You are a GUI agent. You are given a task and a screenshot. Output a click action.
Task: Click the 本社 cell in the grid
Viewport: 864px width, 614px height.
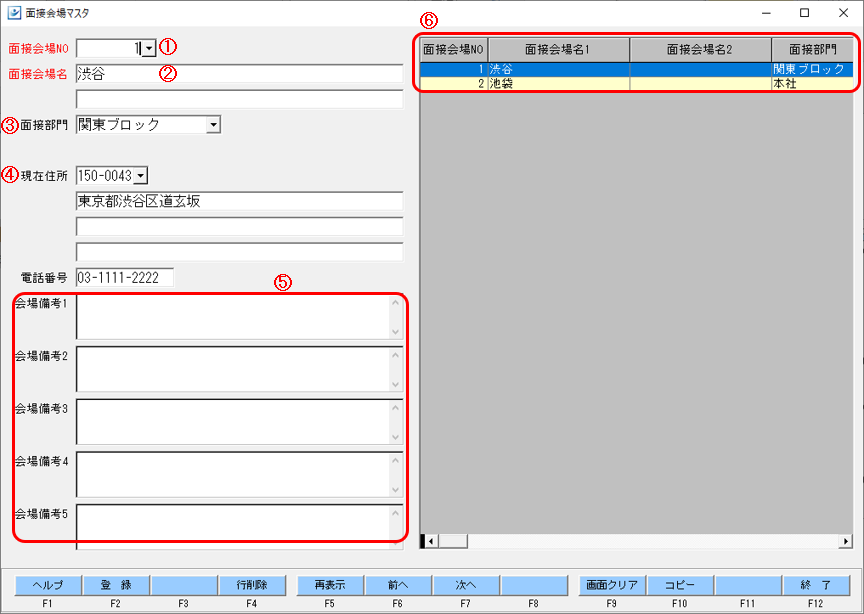click(x=812, y=84)
